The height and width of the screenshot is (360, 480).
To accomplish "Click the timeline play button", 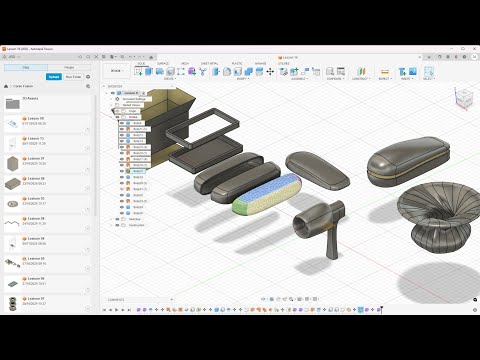I will tap(116, 310).
